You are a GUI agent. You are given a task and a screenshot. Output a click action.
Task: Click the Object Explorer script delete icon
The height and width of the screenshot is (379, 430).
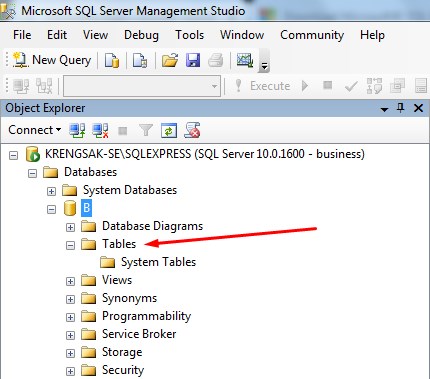tap(192, 130)
